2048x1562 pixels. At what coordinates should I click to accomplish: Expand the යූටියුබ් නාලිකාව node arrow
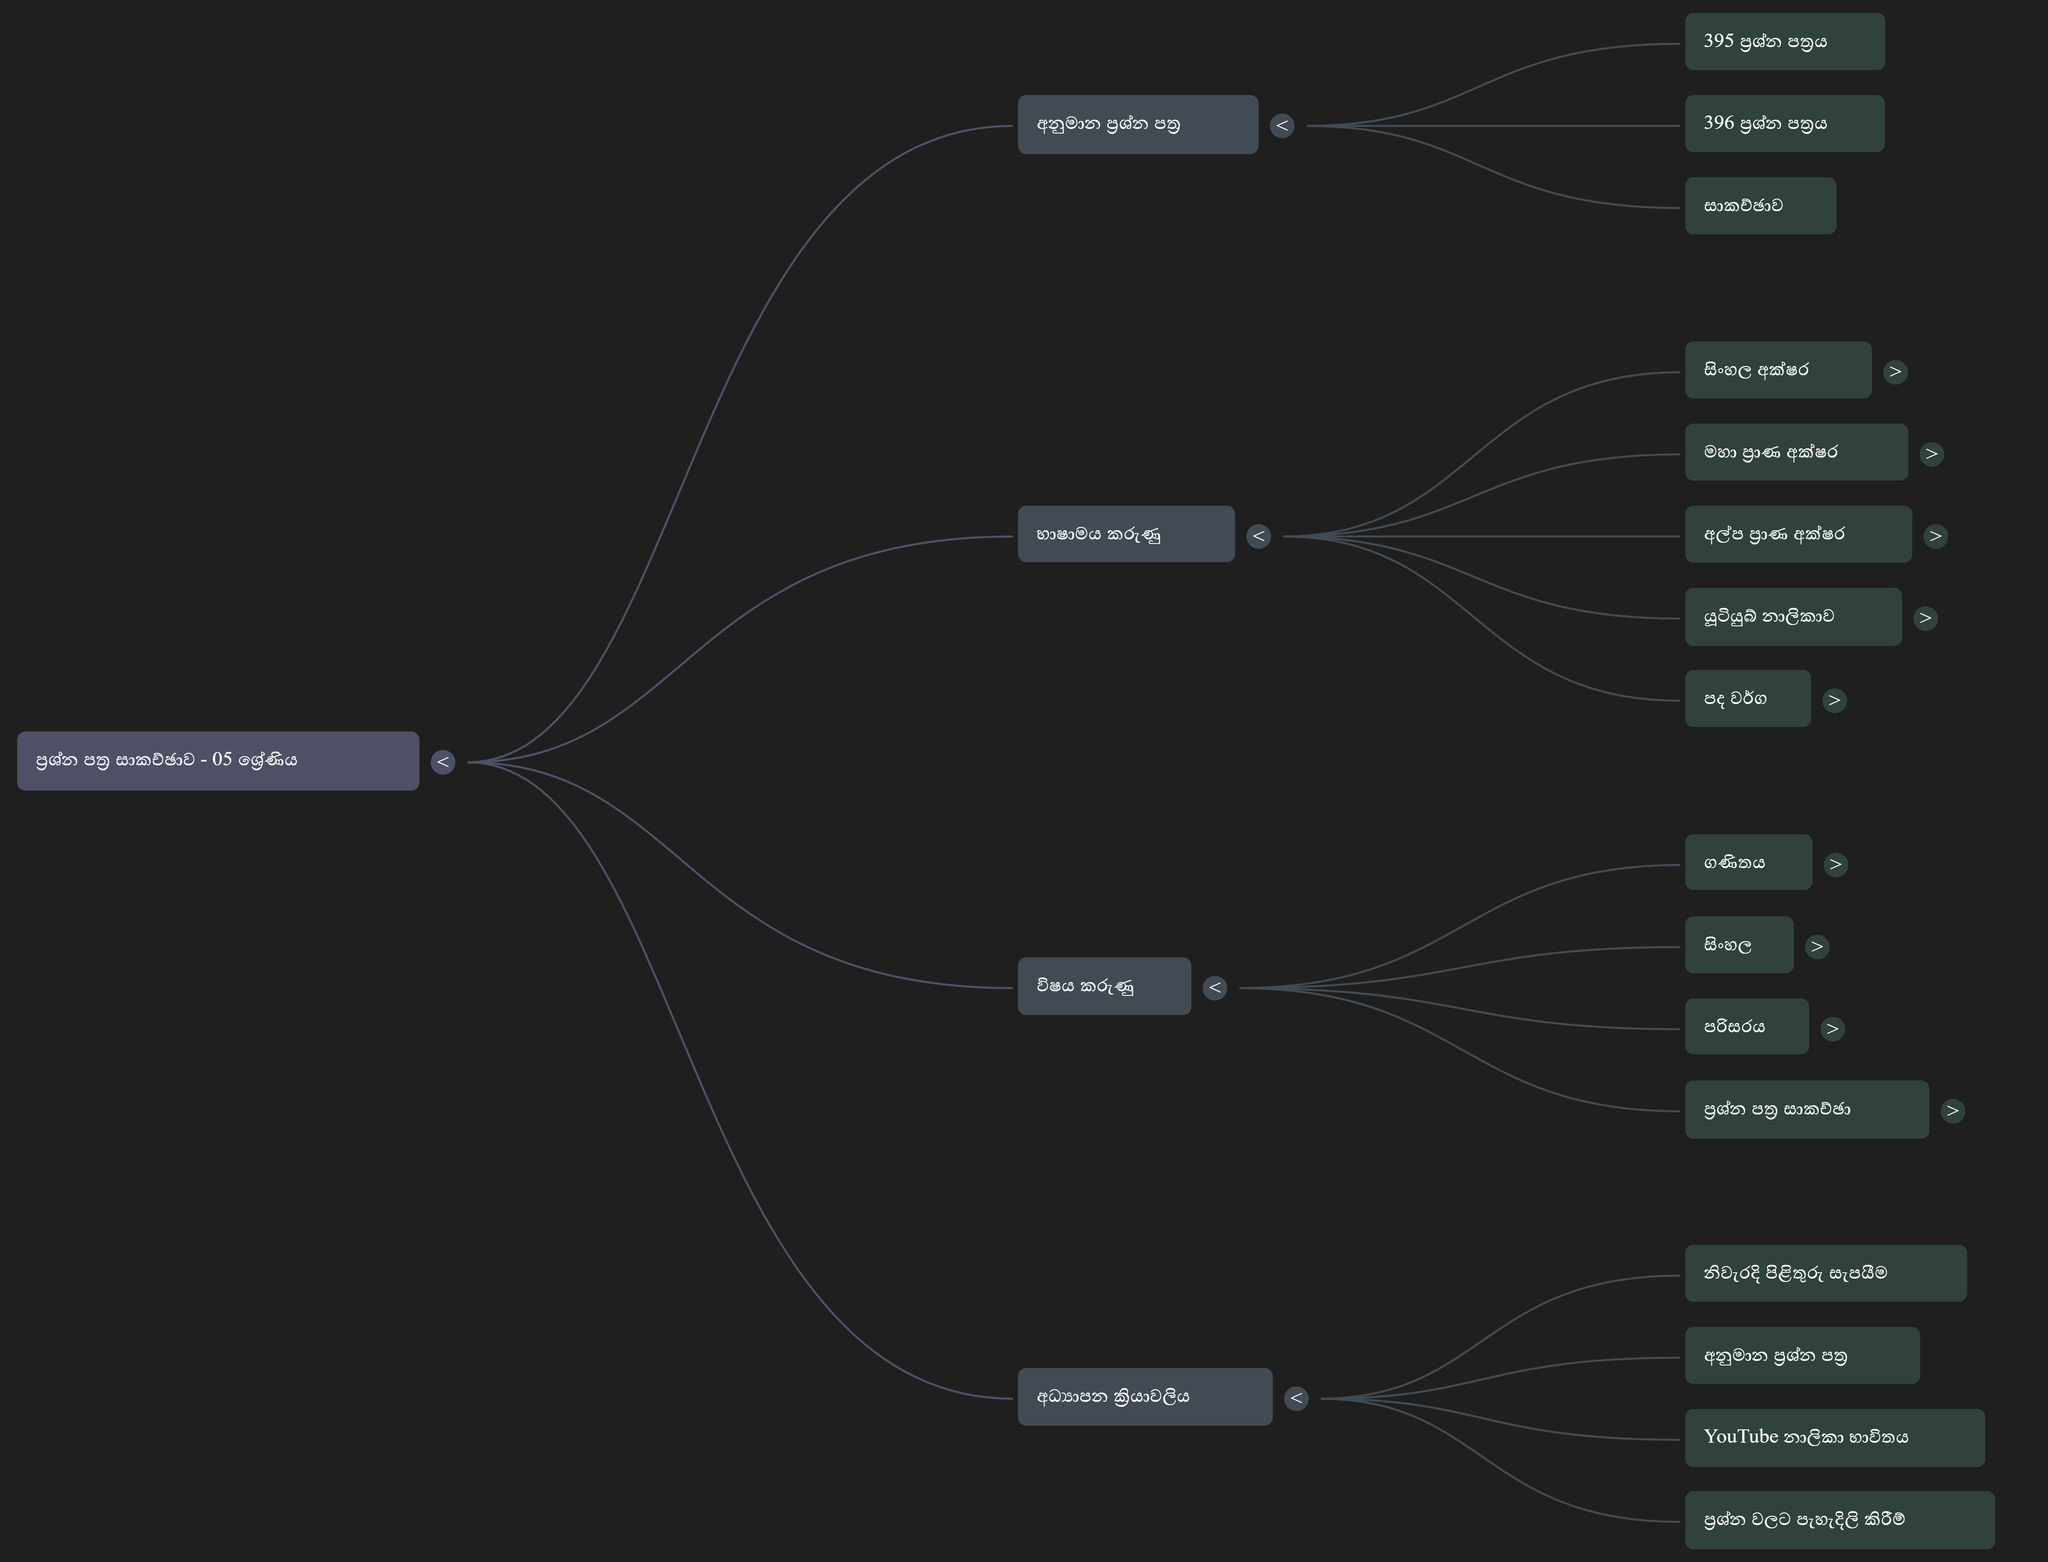click(1925, 618)
